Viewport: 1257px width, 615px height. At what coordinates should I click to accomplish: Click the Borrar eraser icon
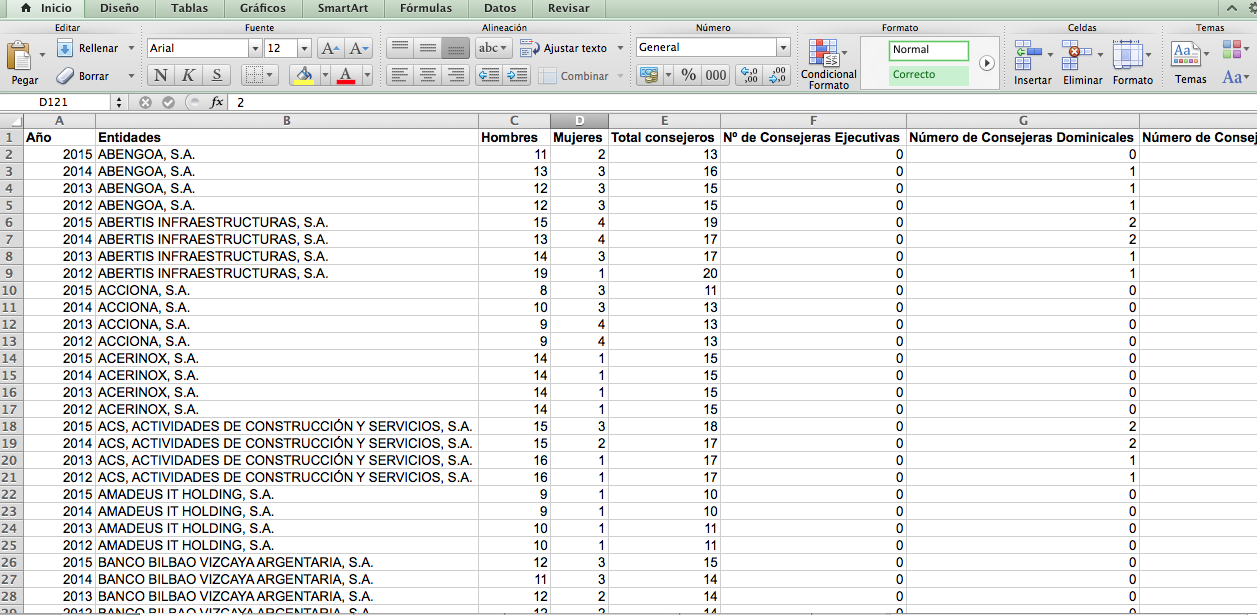point(65,75)
